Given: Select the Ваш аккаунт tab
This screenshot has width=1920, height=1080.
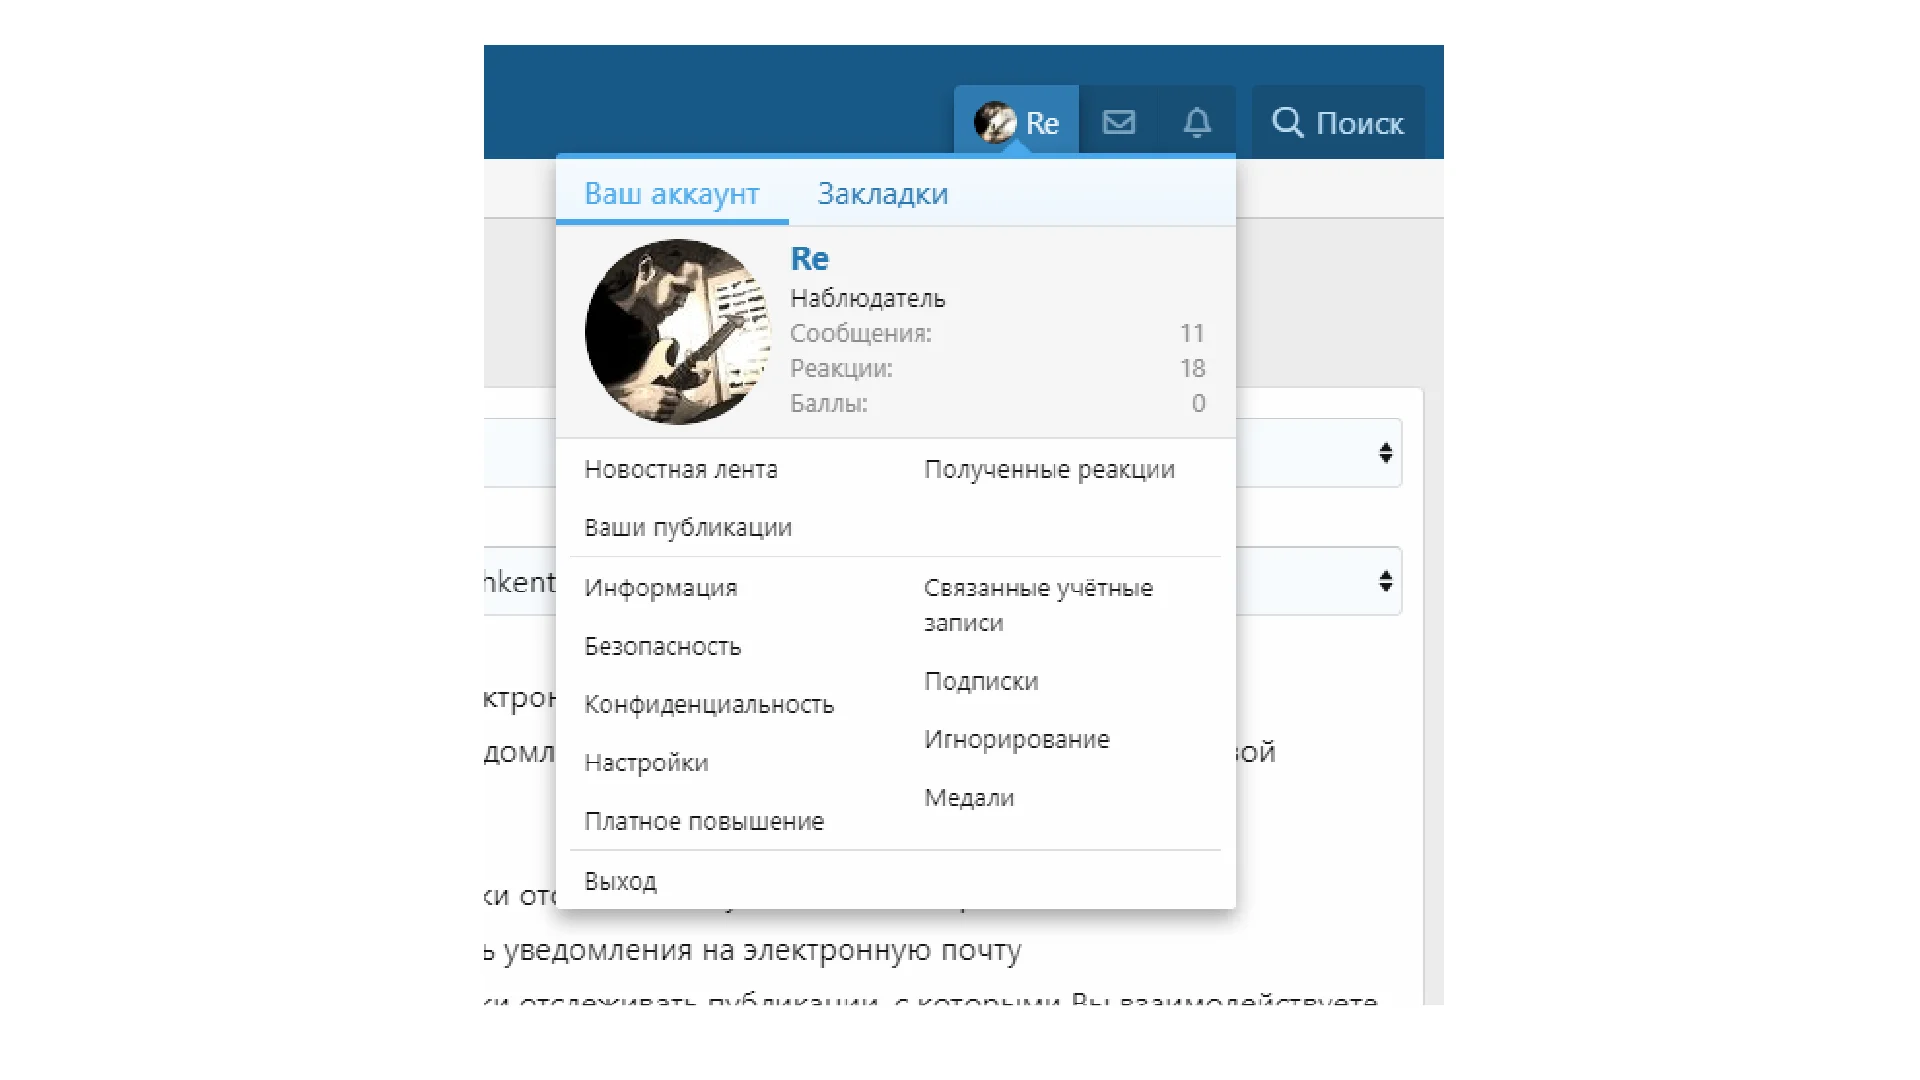Looking at the screenshot, I should click(x=671, y=194).
